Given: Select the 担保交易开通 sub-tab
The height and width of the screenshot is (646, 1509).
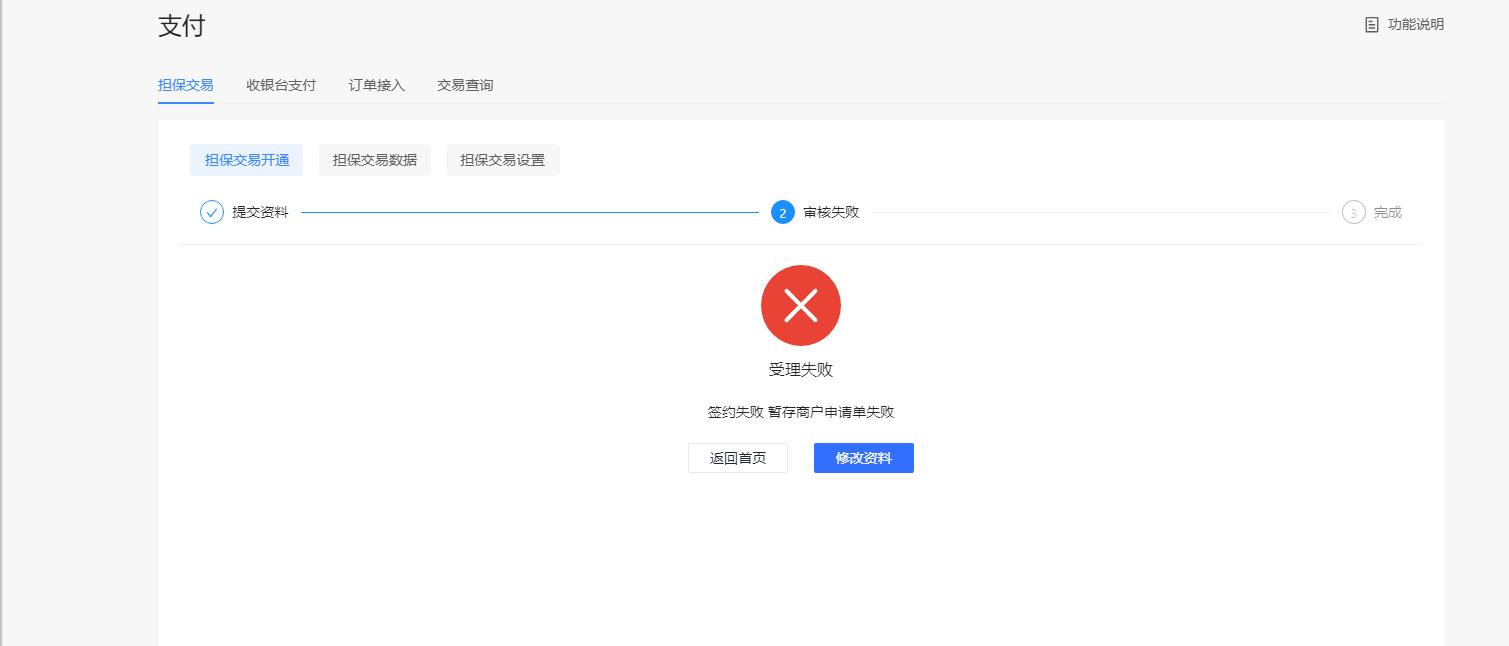Looking at the screenshot, I should coord(247,160).
